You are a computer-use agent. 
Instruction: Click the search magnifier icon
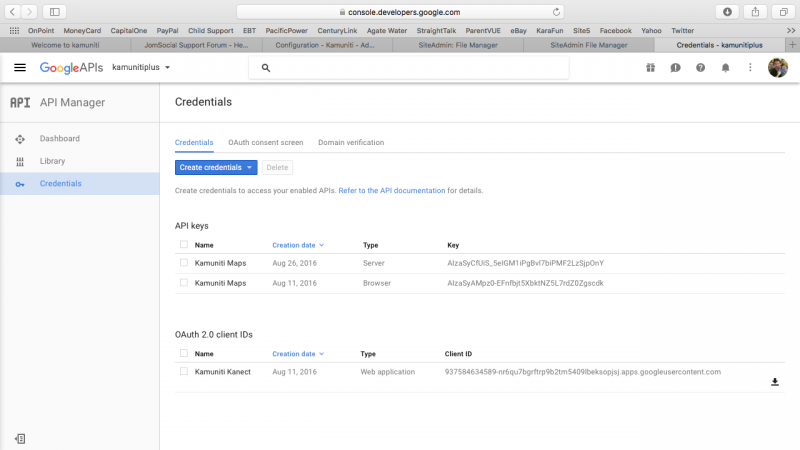266,67
